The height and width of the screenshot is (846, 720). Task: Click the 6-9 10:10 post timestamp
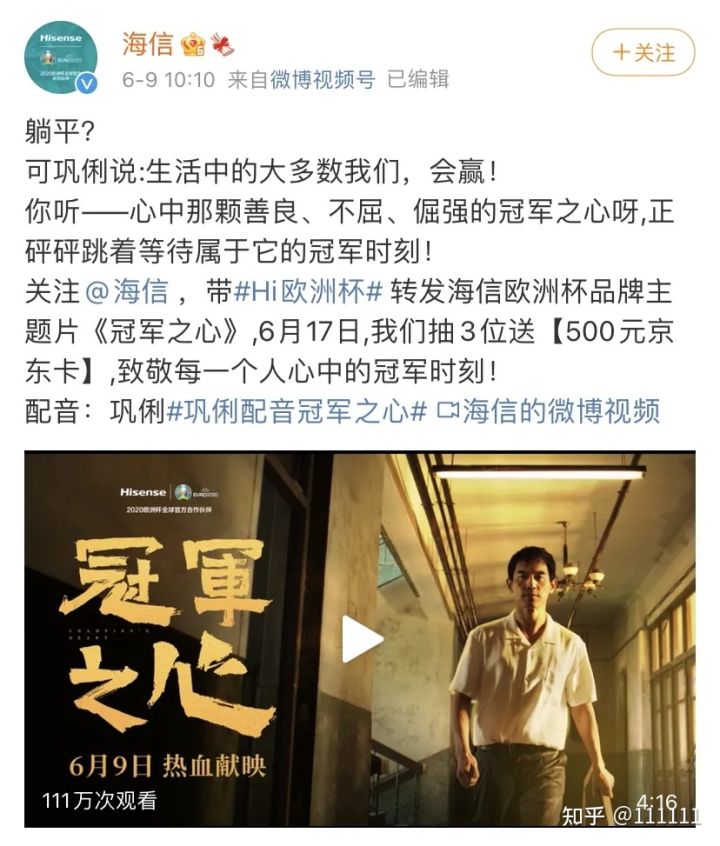pyautogui.click(x=168, y=80)
